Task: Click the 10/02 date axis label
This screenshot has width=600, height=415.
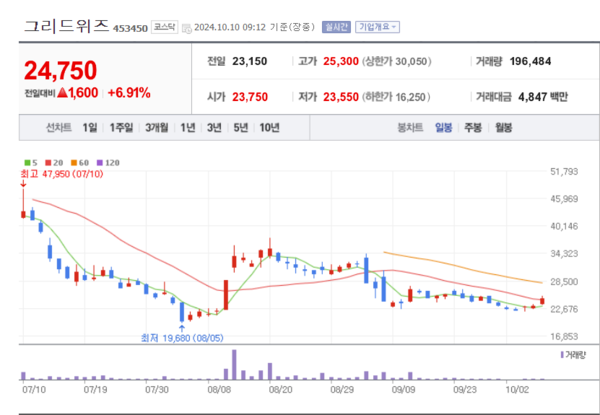Action: 517,390
